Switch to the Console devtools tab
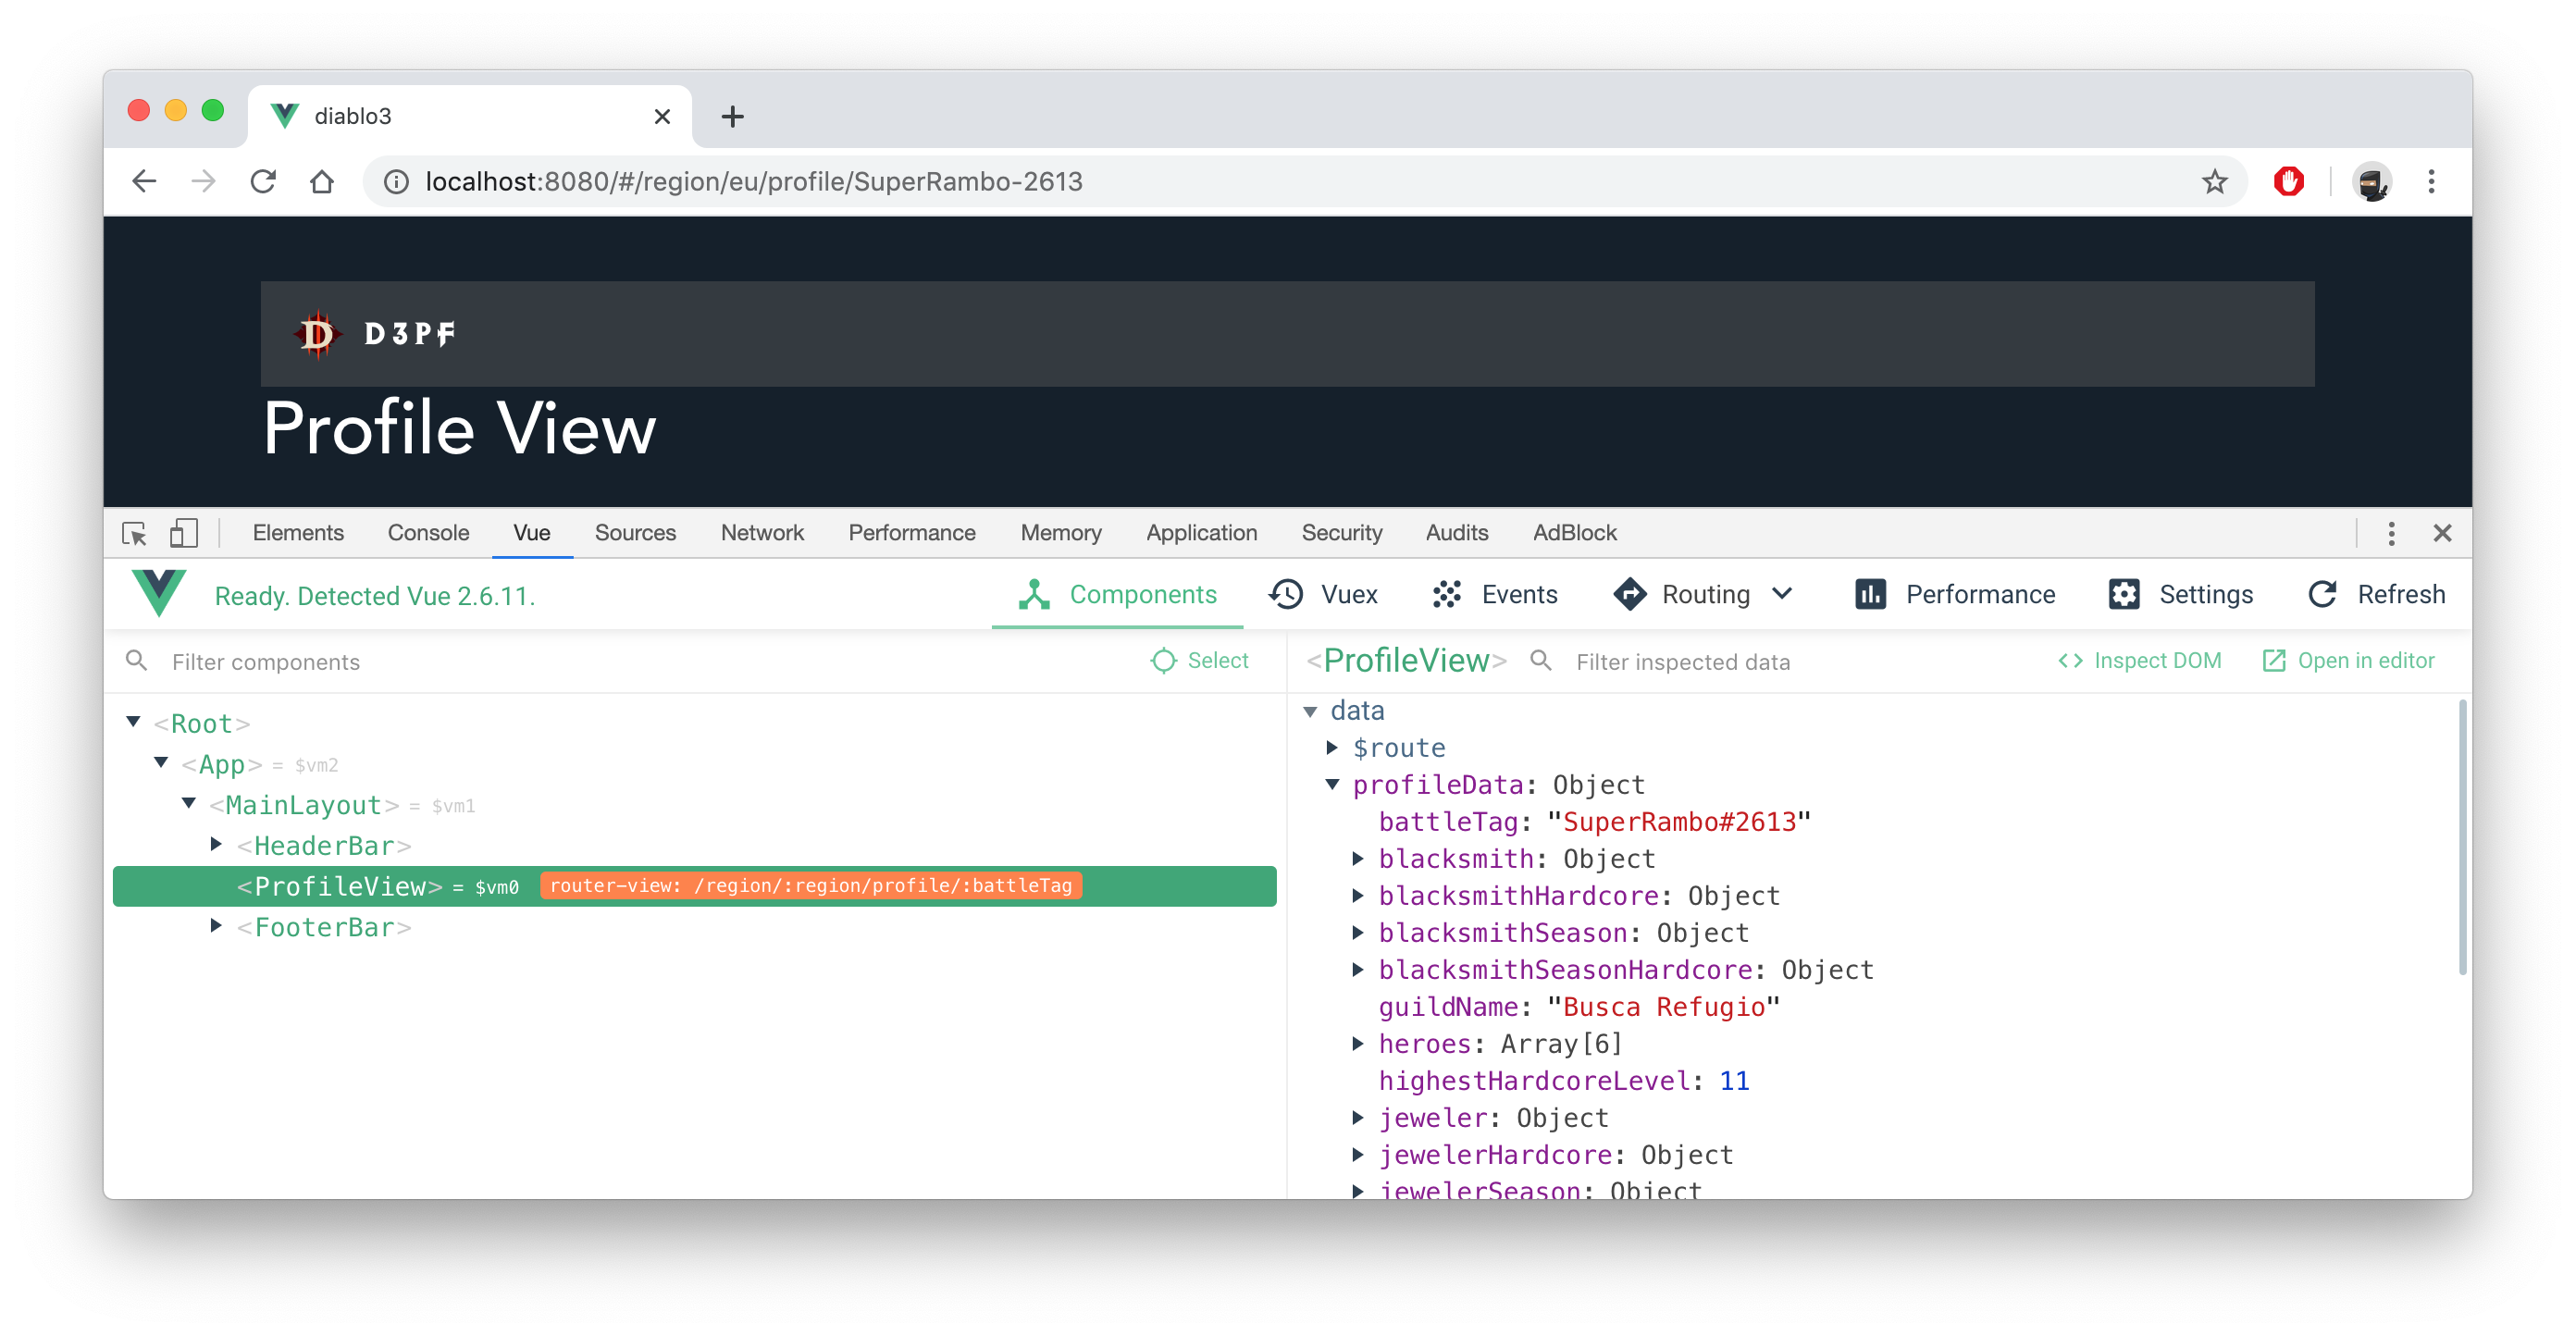The width and height of the screenshot is (2576, 1336). 428,533
